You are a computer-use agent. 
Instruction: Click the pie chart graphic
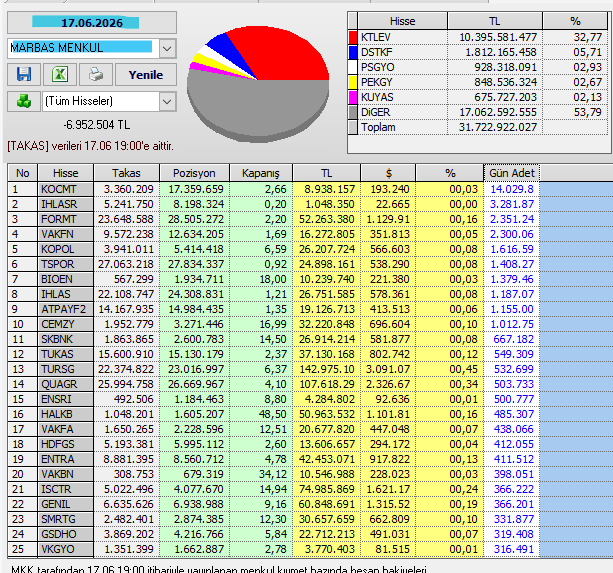(258, 83)
